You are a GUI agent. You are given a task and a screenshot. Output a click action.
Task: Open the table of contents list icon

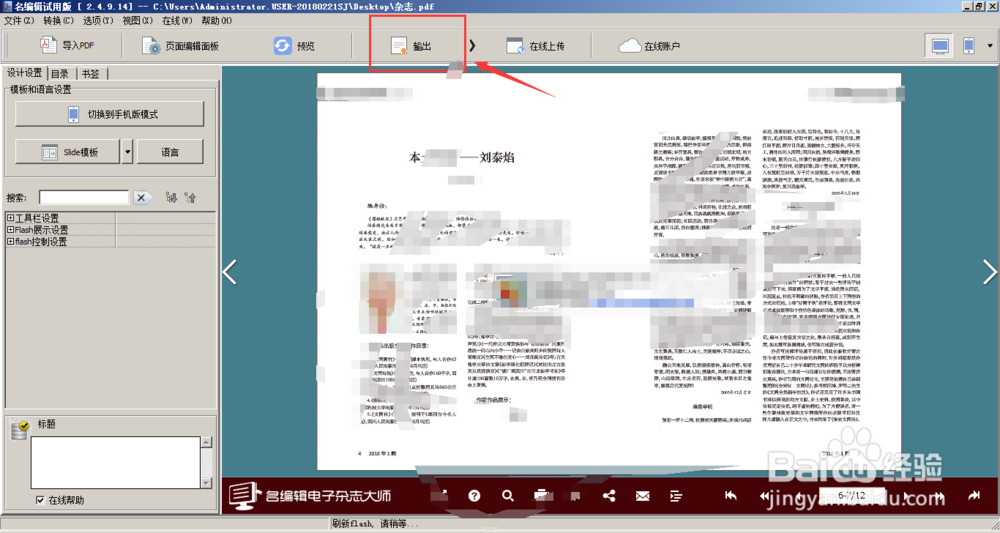pyautogui.click(x=677, y=495)
